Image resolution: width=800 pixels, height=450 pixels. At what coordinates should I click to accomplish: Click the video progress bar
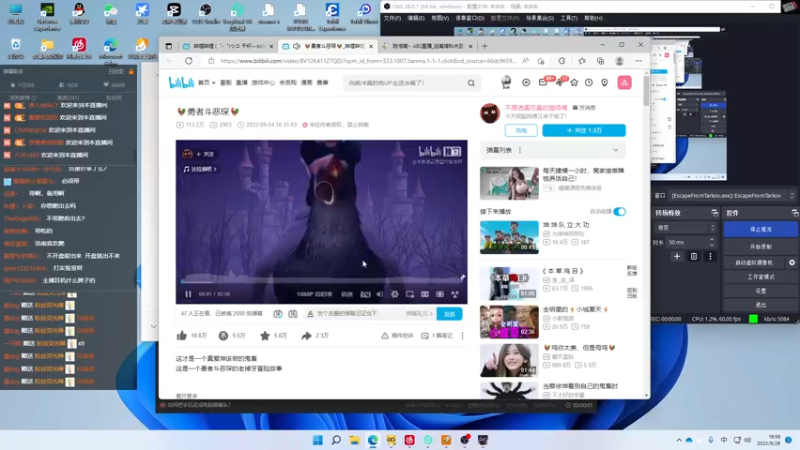[321, 281]
